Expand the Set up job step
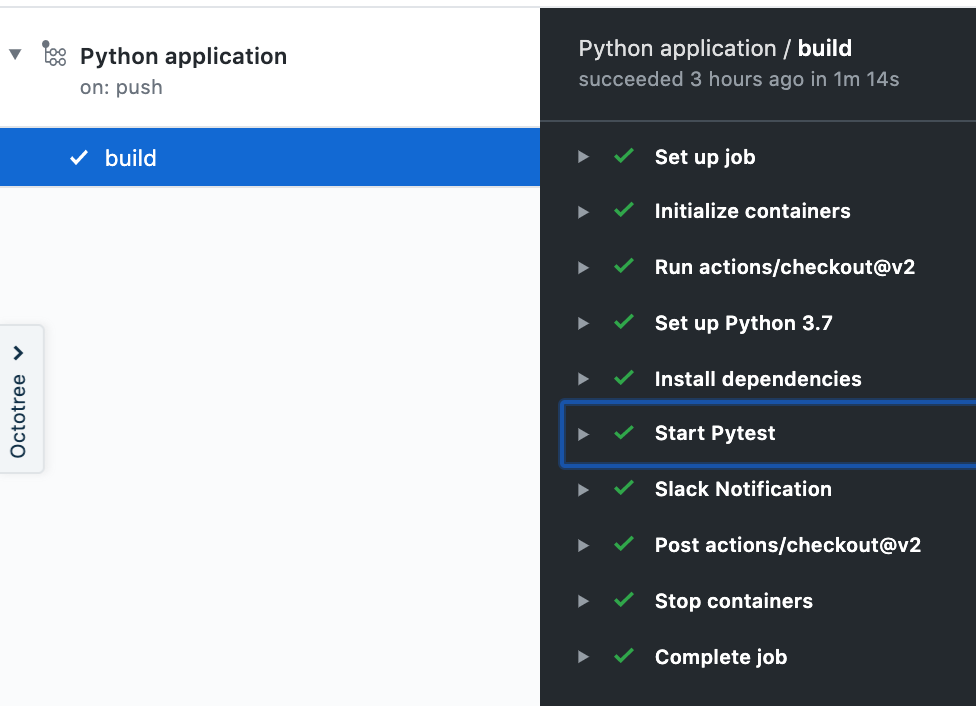 [584, 157]
